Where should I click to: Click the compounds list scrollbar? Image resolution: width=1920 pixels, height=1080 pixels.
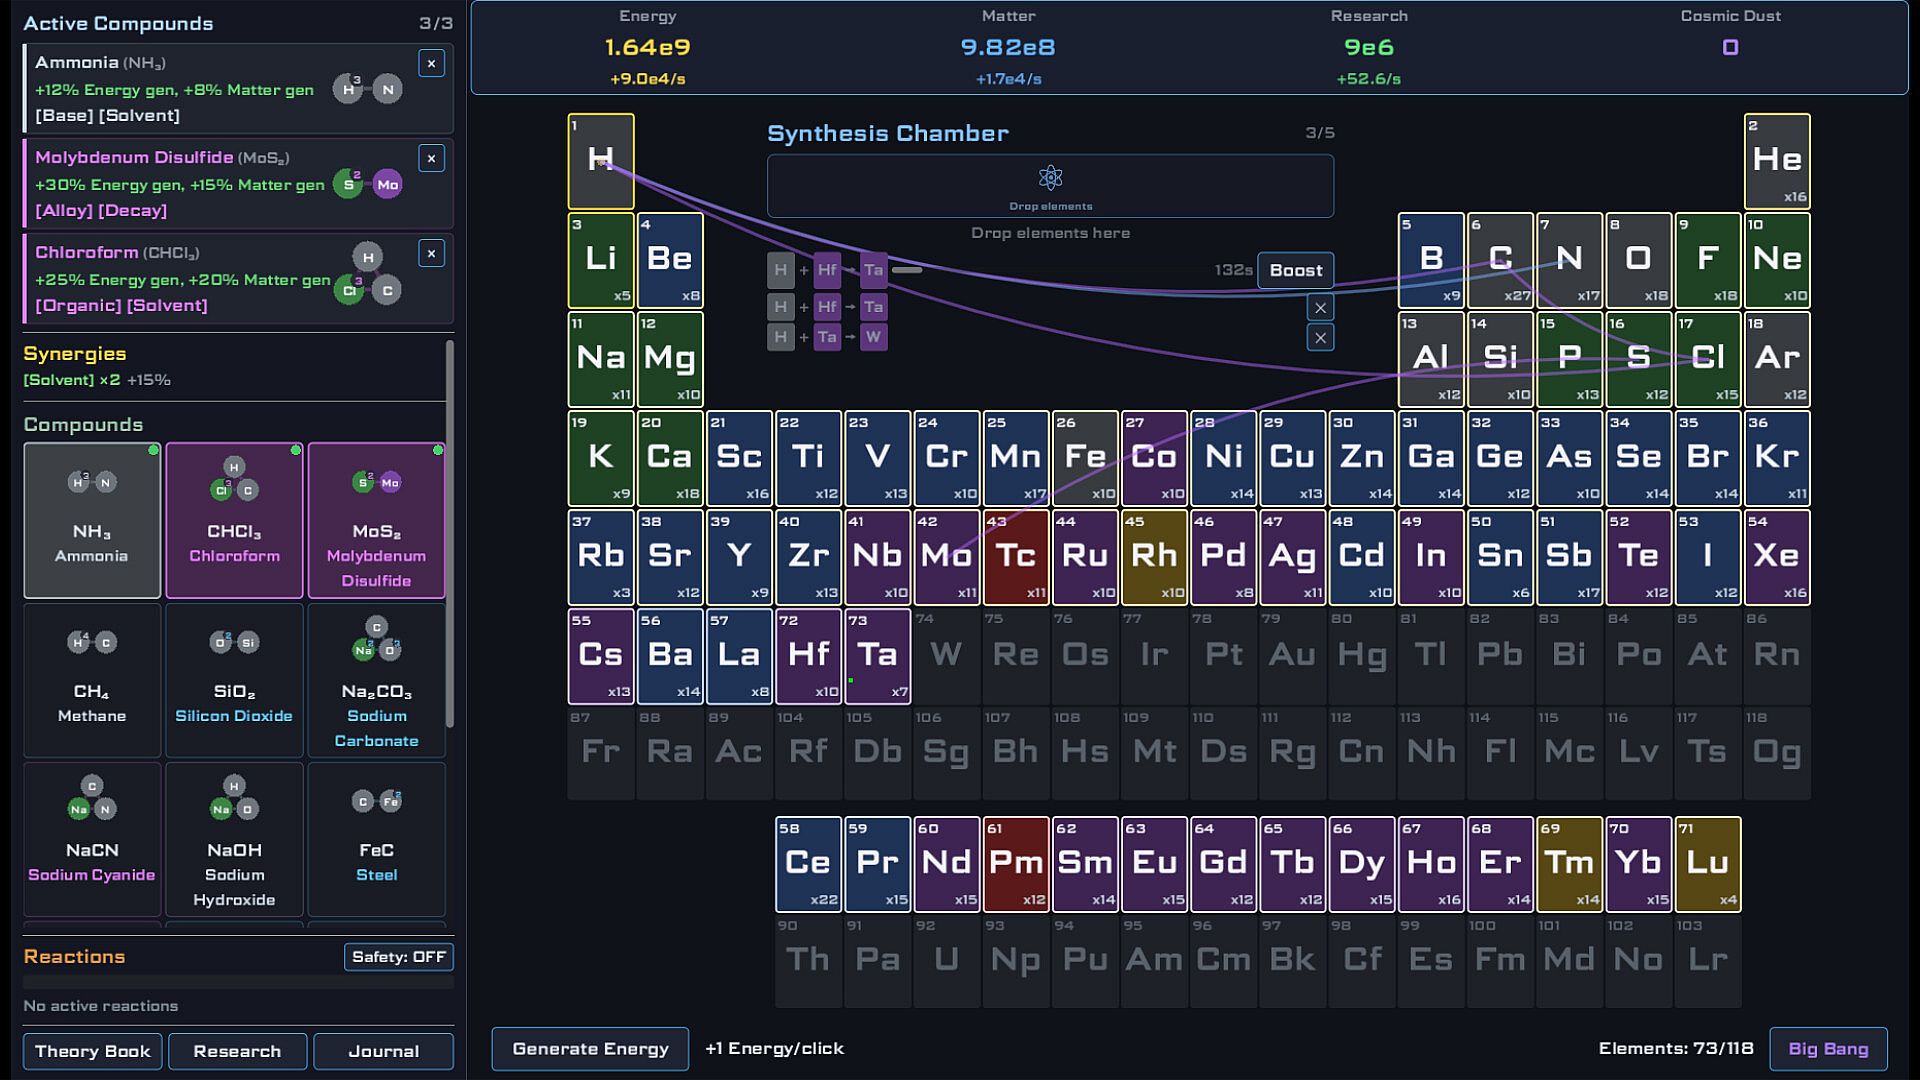tap(449, 535)
